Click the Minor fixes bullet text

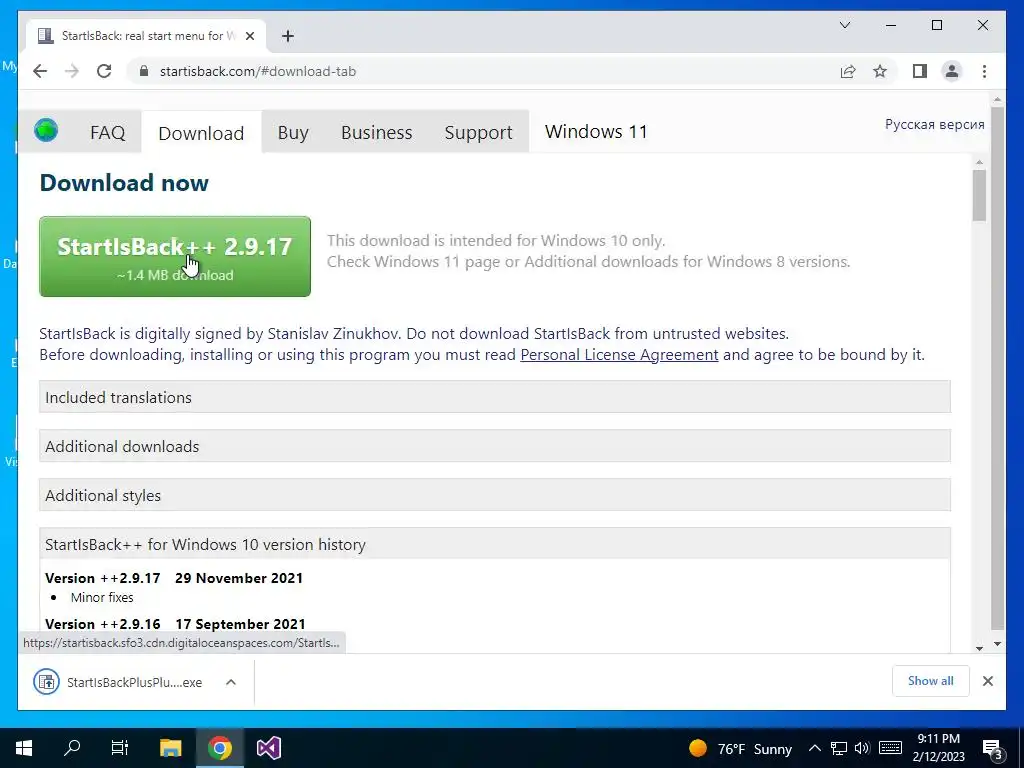coord(102,598)
